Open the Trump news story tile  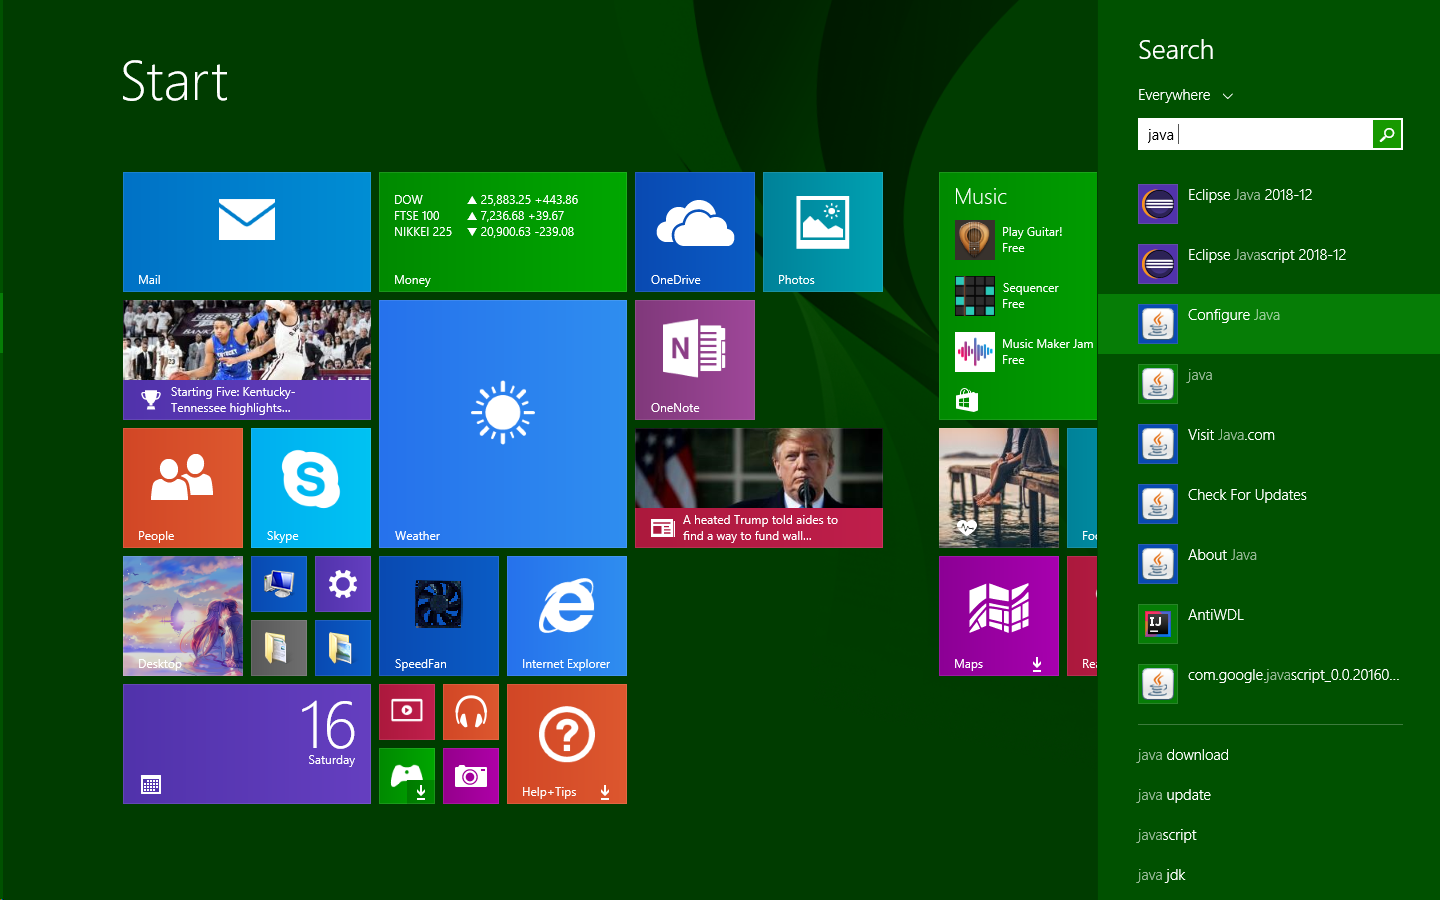(x=758, y=488)
